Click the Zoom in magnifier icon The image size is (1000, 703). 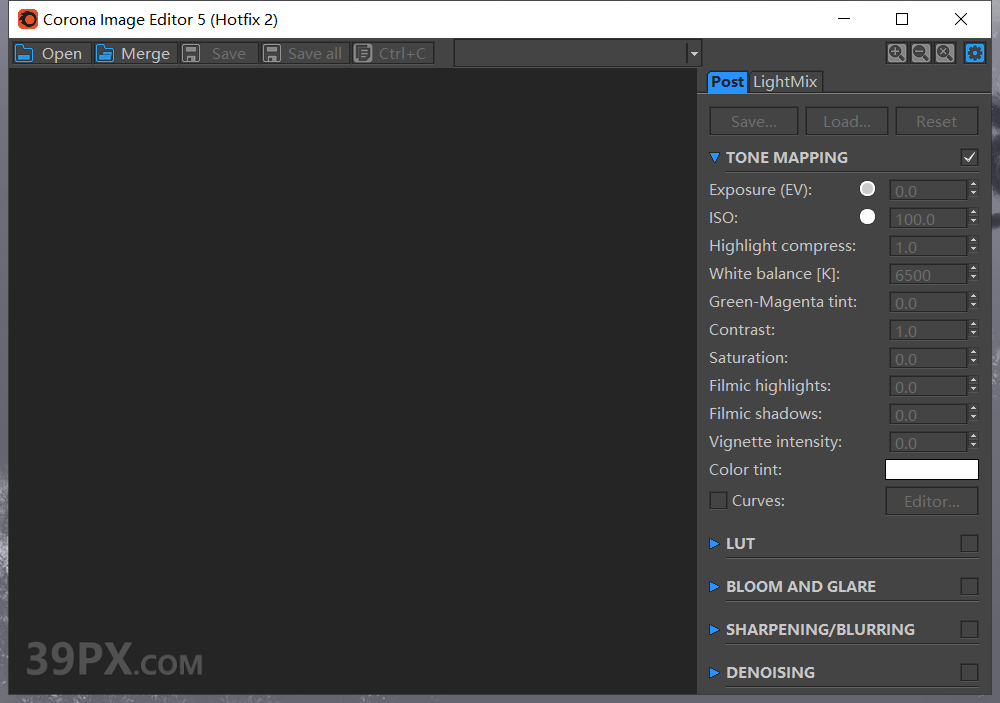coord(896,52)
